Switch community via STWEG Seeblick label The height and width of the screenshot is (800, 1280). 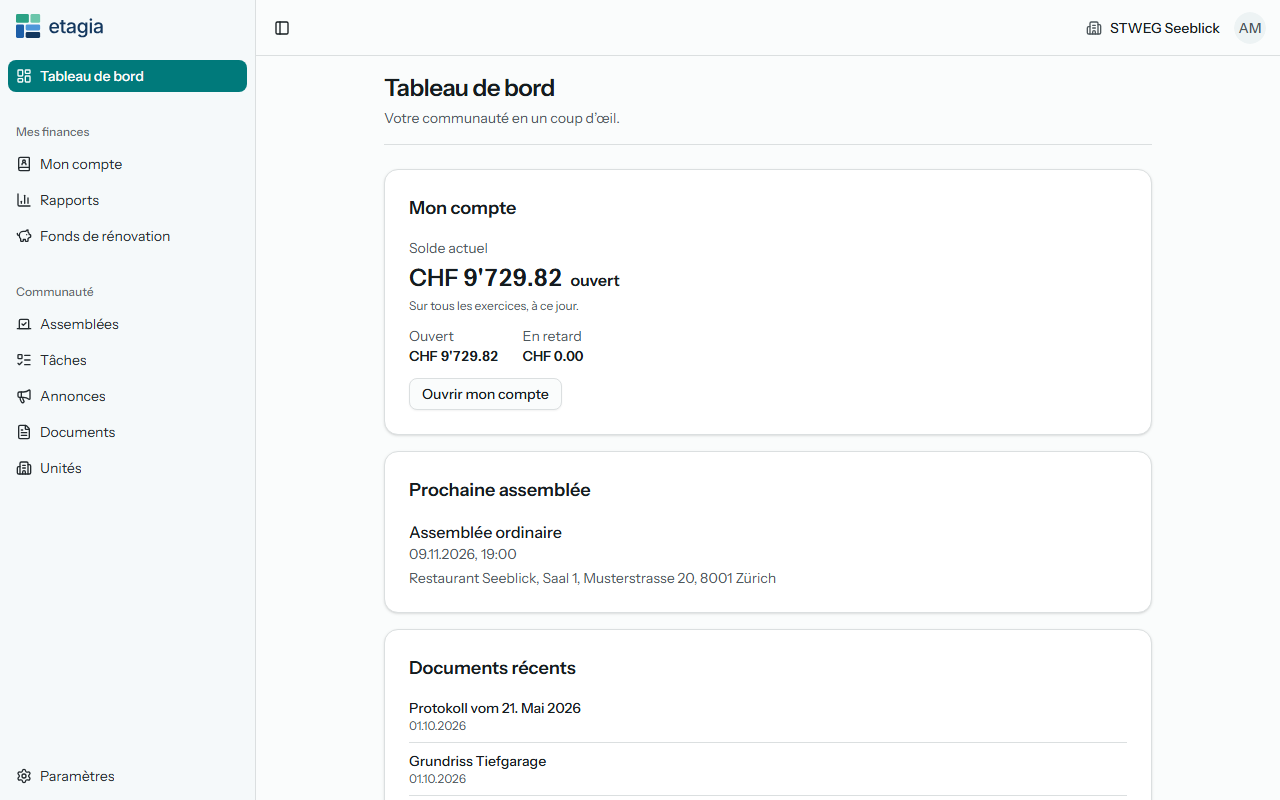tap(1165, 28)
